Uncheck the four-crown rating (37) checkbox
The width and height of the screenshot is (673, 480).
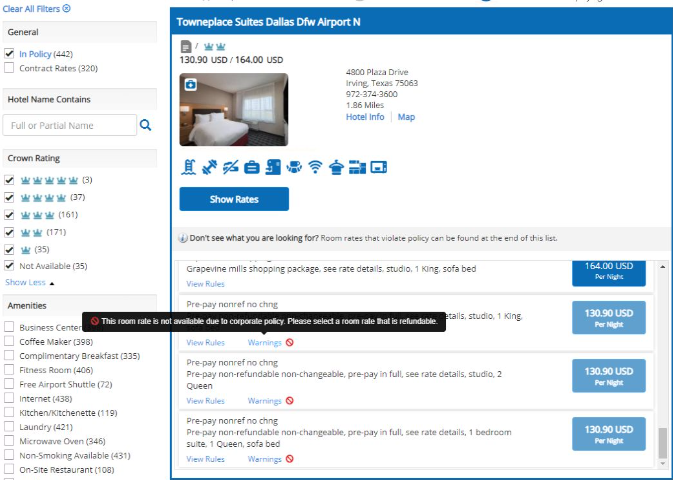click(9, 197)
